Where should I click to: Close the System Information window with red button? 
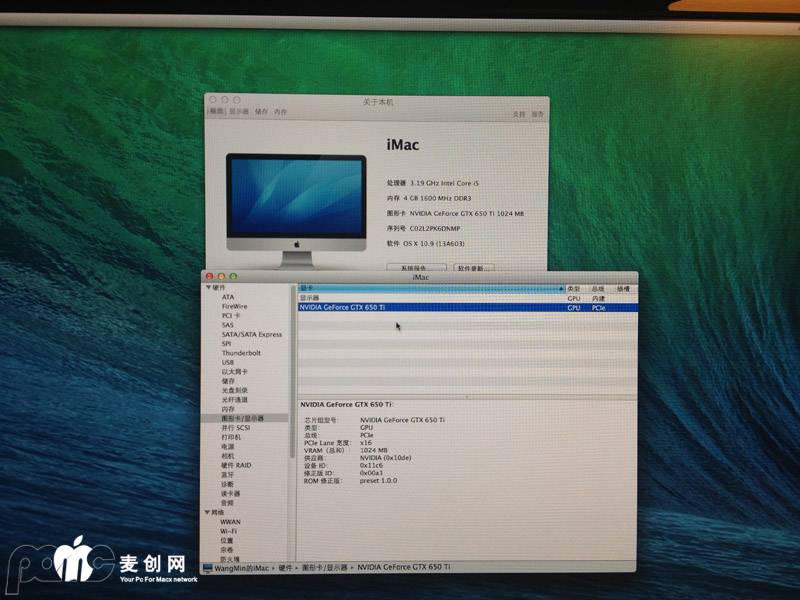point(210,276)
